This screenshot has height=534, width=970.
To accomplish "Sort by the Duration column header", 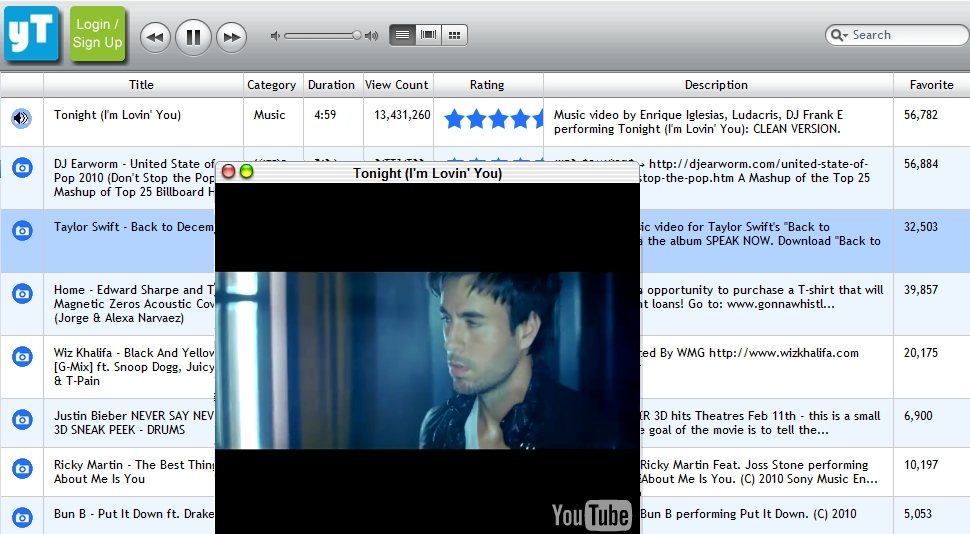I will tap(332, 85).
